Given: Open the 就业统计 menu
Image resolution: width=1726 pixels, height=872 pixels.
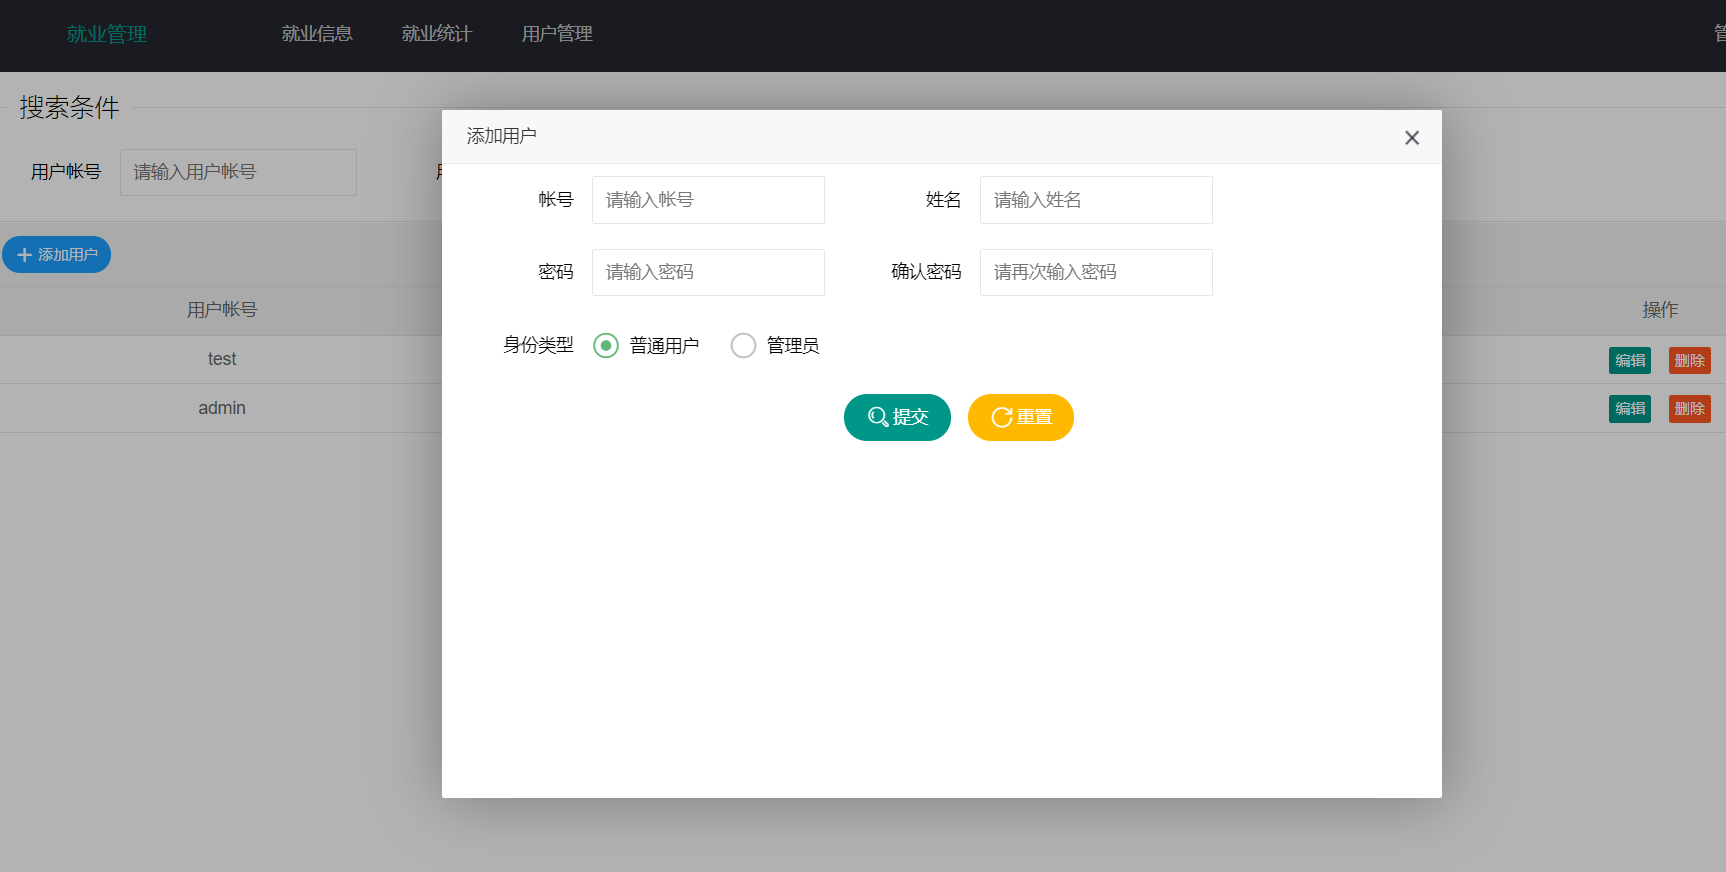Looking at the screenshot, I should click(436, 34).
